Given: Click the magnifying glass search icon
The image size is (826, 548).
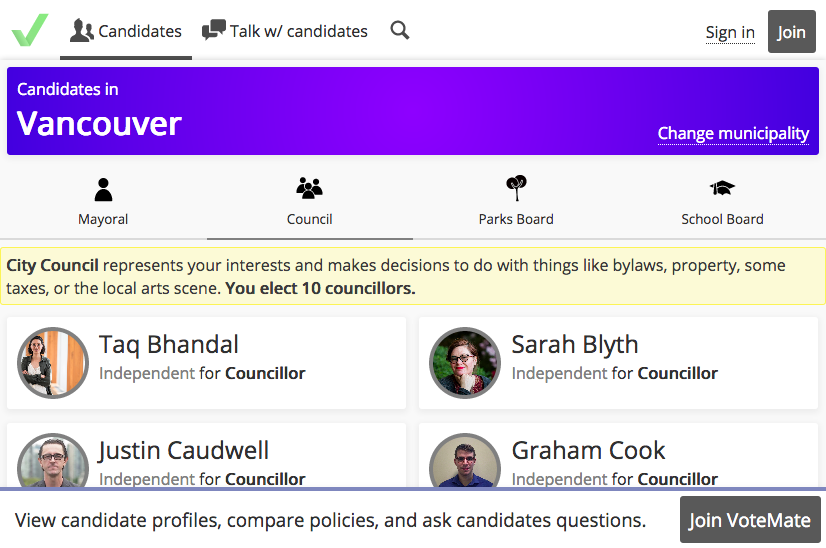Looking at the screenshot, I should 400,31.
